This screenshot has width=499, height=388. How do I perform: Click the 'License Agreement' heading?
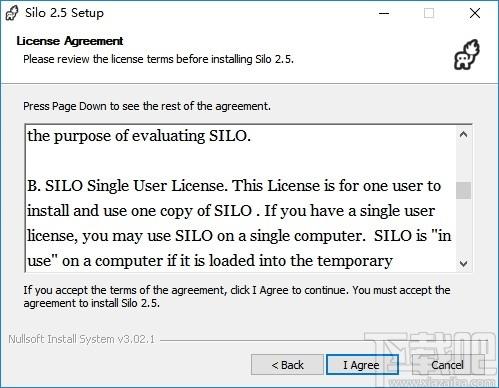[70, 41]
